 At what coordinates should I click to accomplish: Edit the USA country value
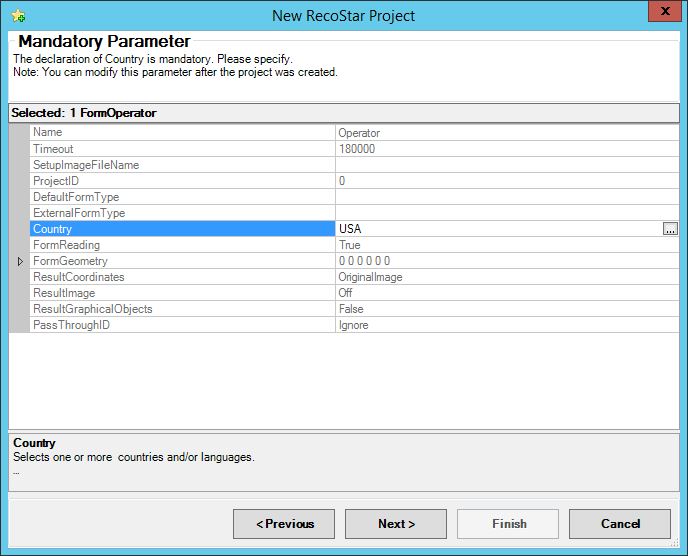499,229
